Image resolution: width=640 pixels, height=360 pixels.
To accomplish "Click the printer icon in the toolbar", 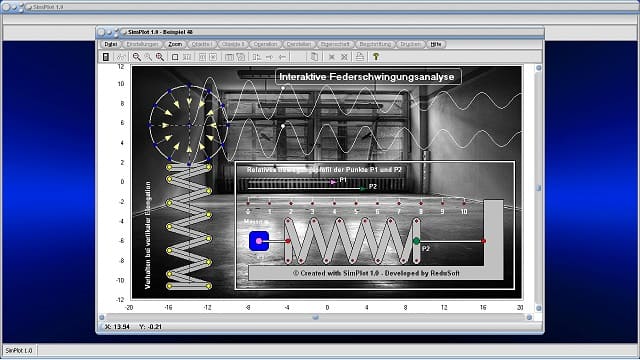I will coord(360,57).
